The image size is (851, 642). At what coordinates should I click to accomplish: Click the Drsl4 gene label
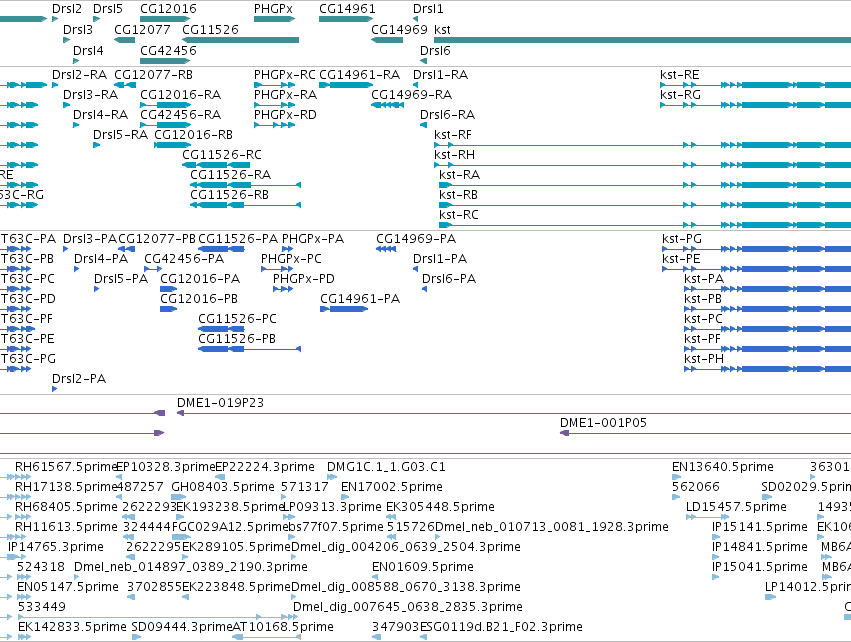click(x=88, y=50)
